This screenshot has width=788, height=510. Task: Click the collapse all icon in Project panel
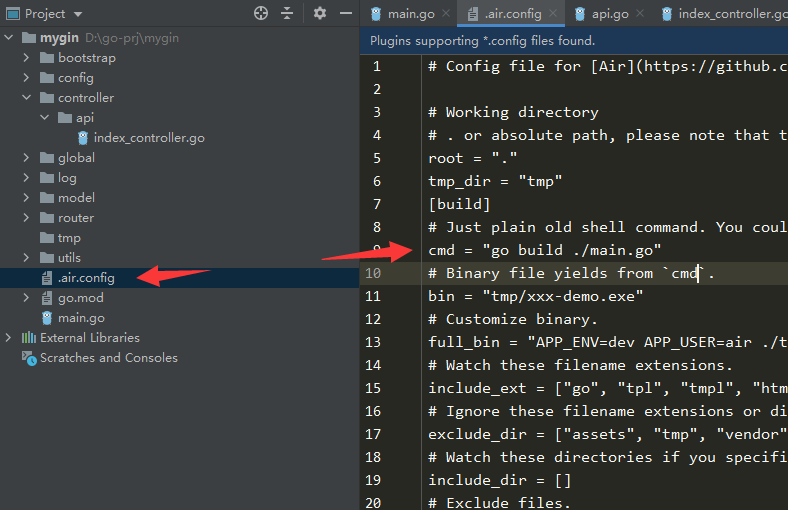[x=287, y=13]
